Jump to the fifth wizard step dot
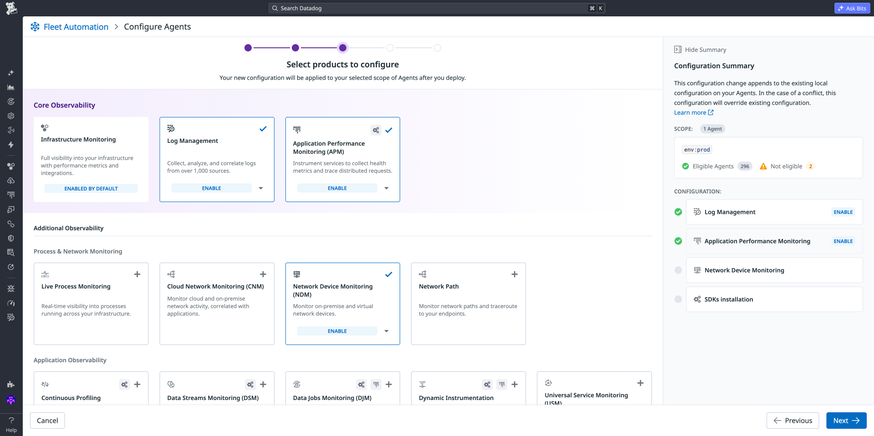 point(438,48)
